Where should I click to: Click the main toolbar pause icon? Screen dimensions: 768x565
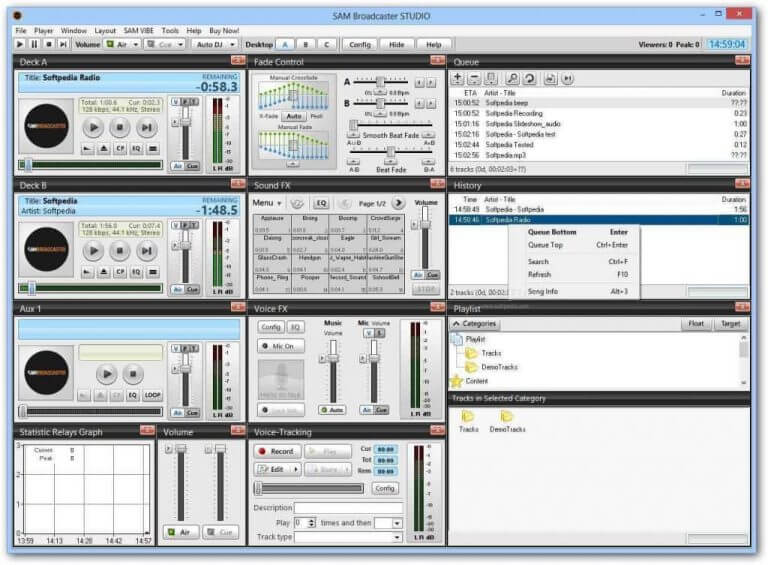coord(34,44)
